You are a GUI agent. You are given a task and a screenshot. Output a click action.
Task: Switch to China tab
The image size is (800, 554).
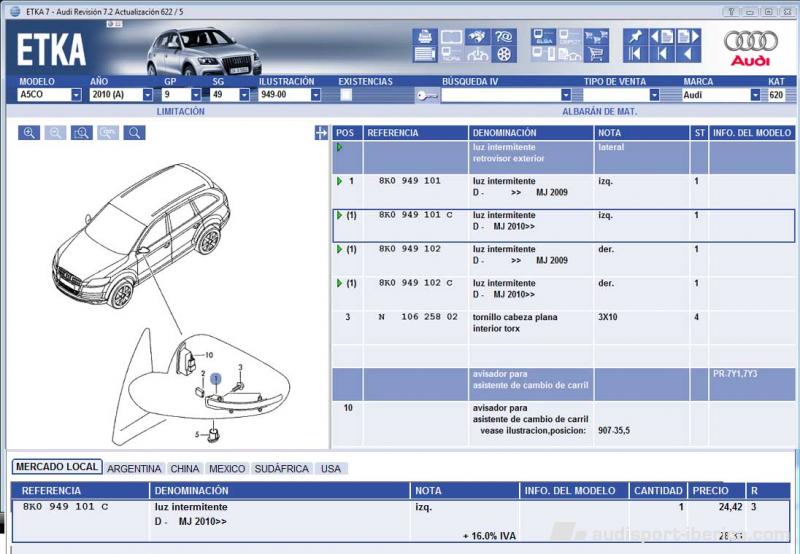pos(185,468)
